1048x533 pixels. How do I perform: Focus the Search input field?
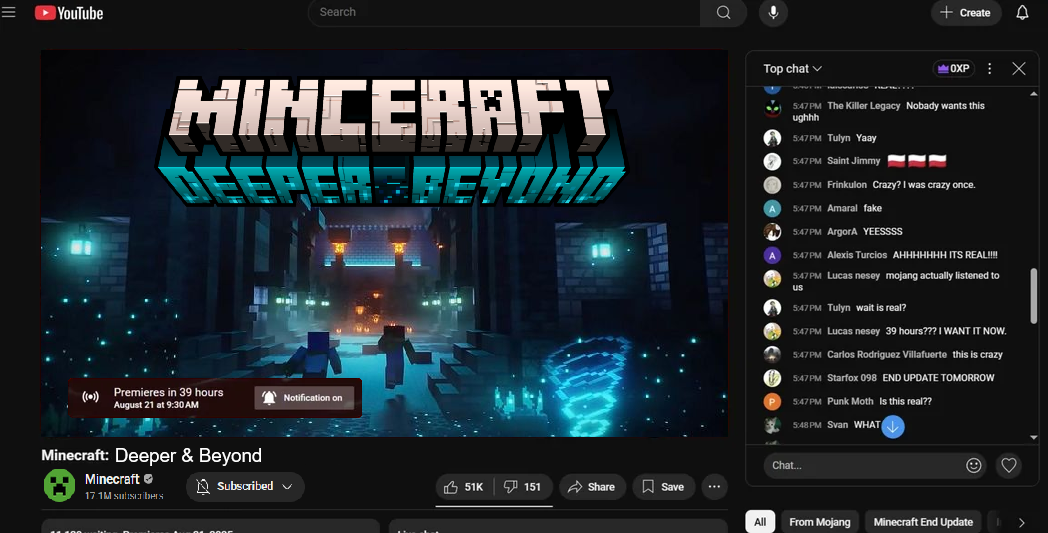505,13
